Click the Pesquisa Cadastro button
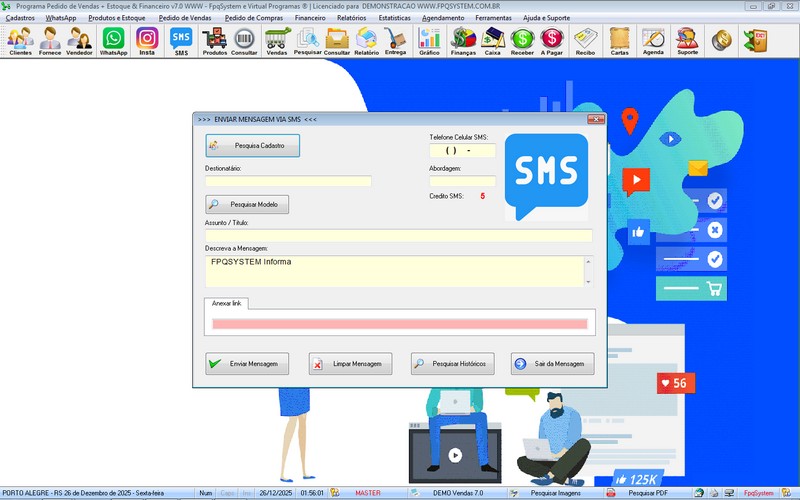Screen dimensions: 800x500 point(253,145)
